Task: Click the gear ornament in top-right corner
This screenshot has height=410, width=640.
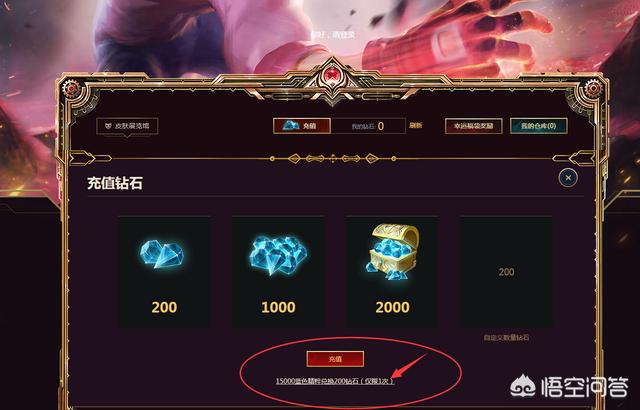Action: point(591,87)
